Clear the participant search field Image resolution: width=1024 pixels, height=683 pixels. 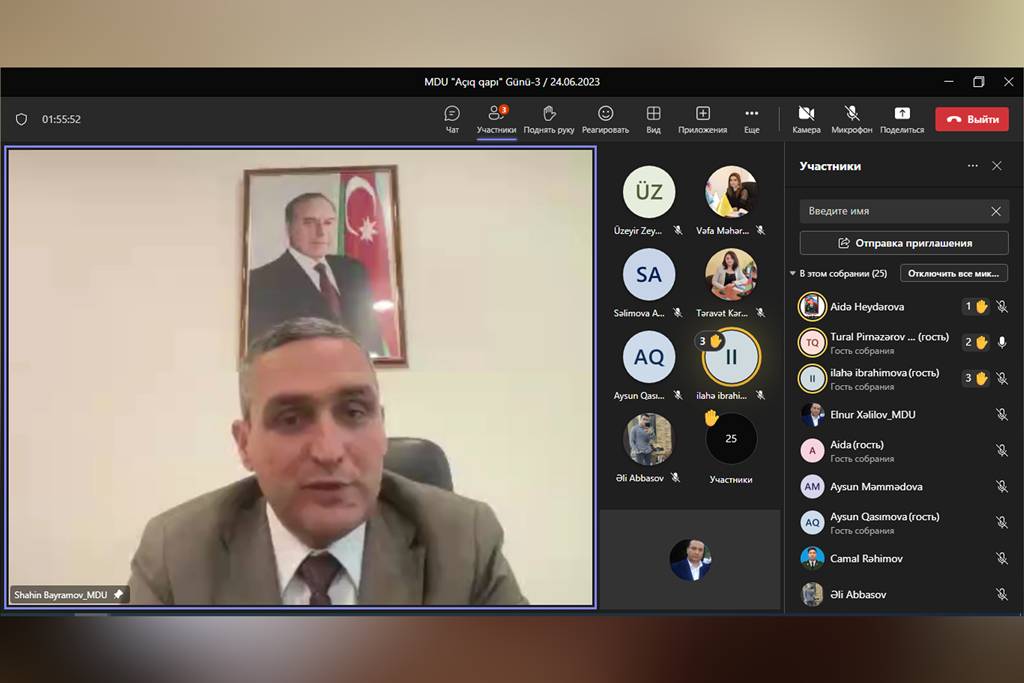coord(996,211)
